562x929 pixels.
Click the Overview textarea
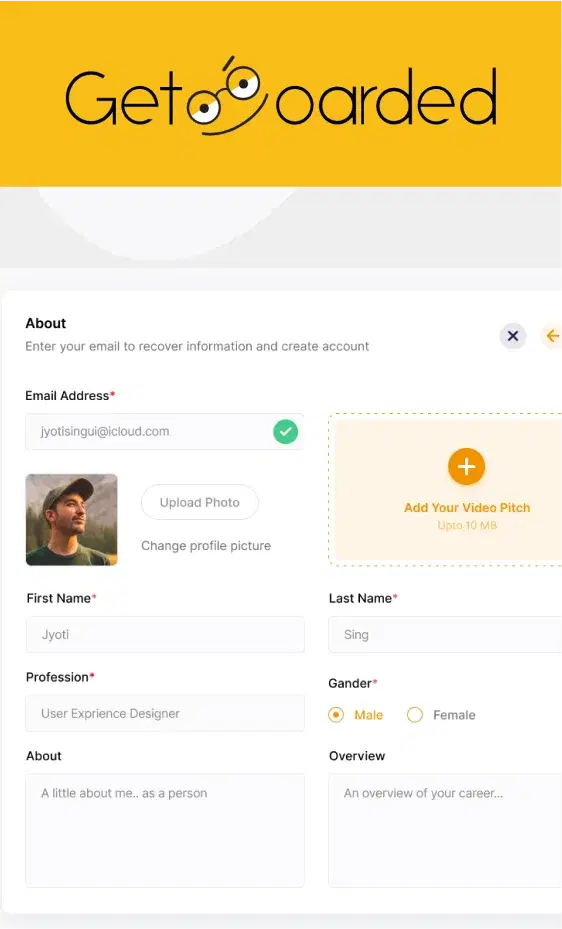(445, 830)
